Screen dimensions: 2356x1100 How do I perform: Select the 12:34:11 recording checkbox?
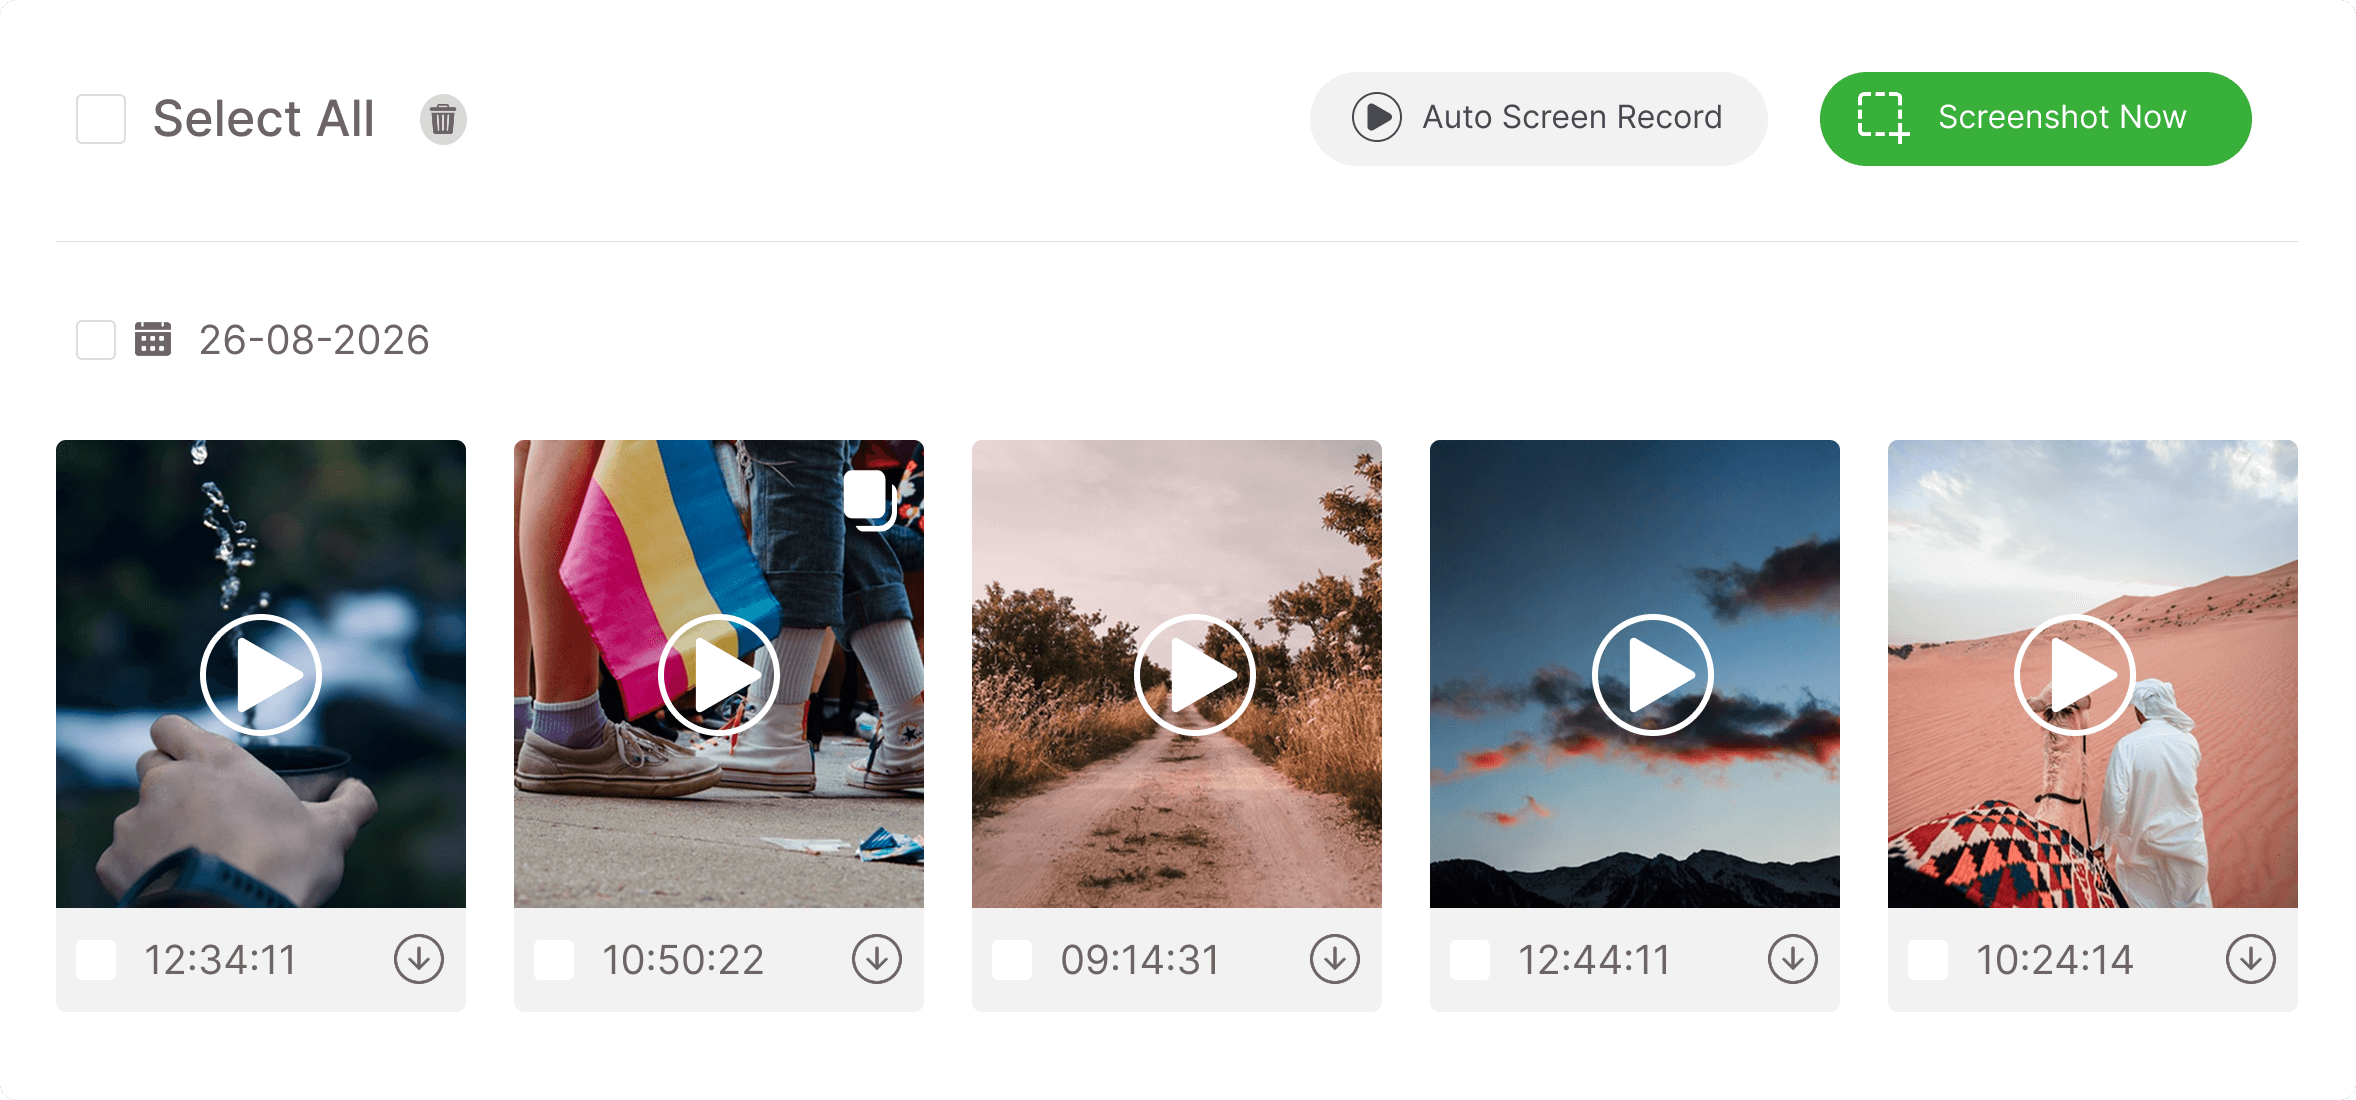96,960
